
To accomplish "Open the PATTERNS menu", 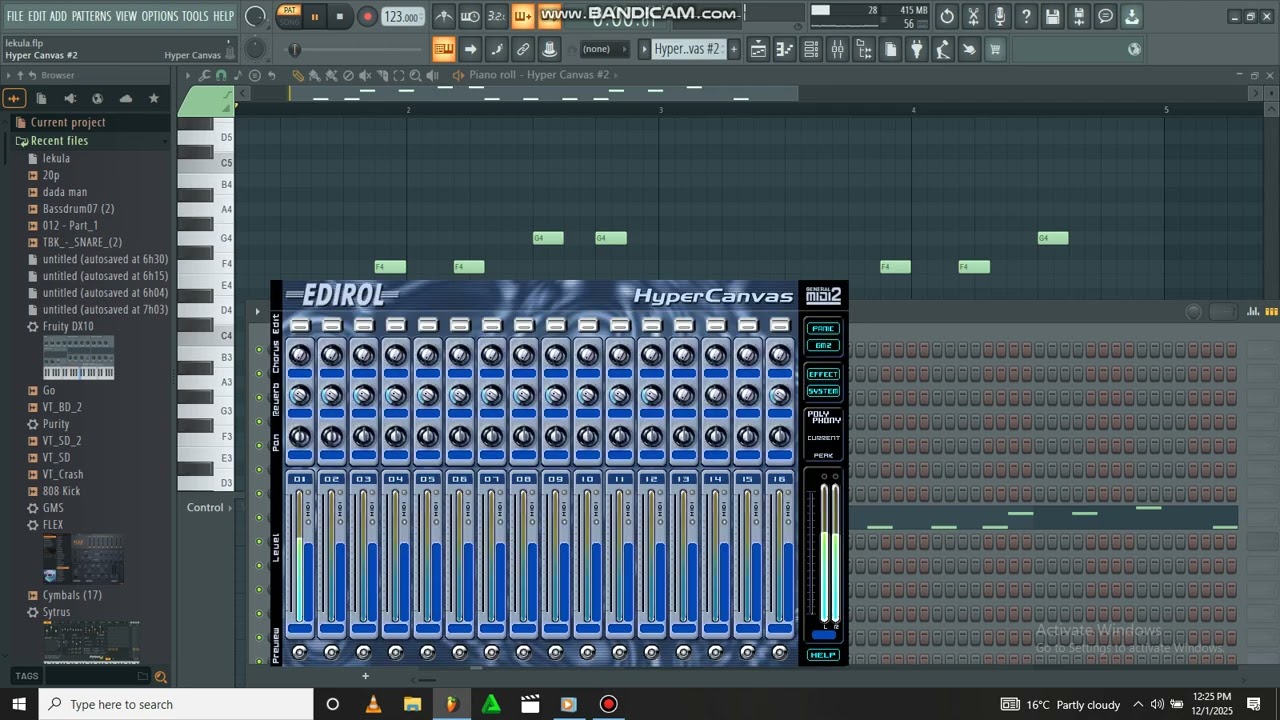I will pyautogui.click(x=91, y=16).
